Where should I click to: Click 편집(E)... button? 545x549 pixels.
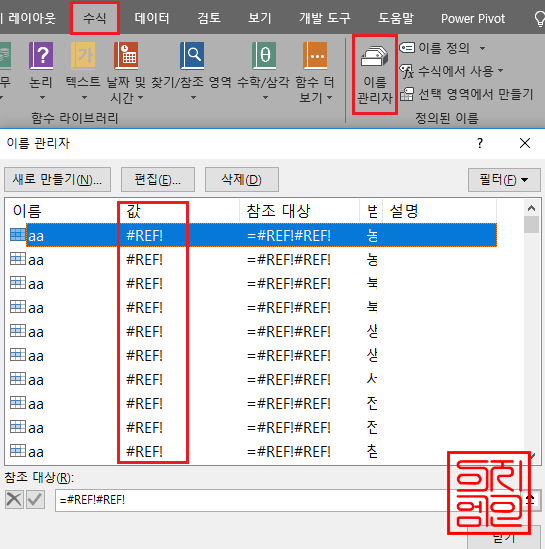158,180
